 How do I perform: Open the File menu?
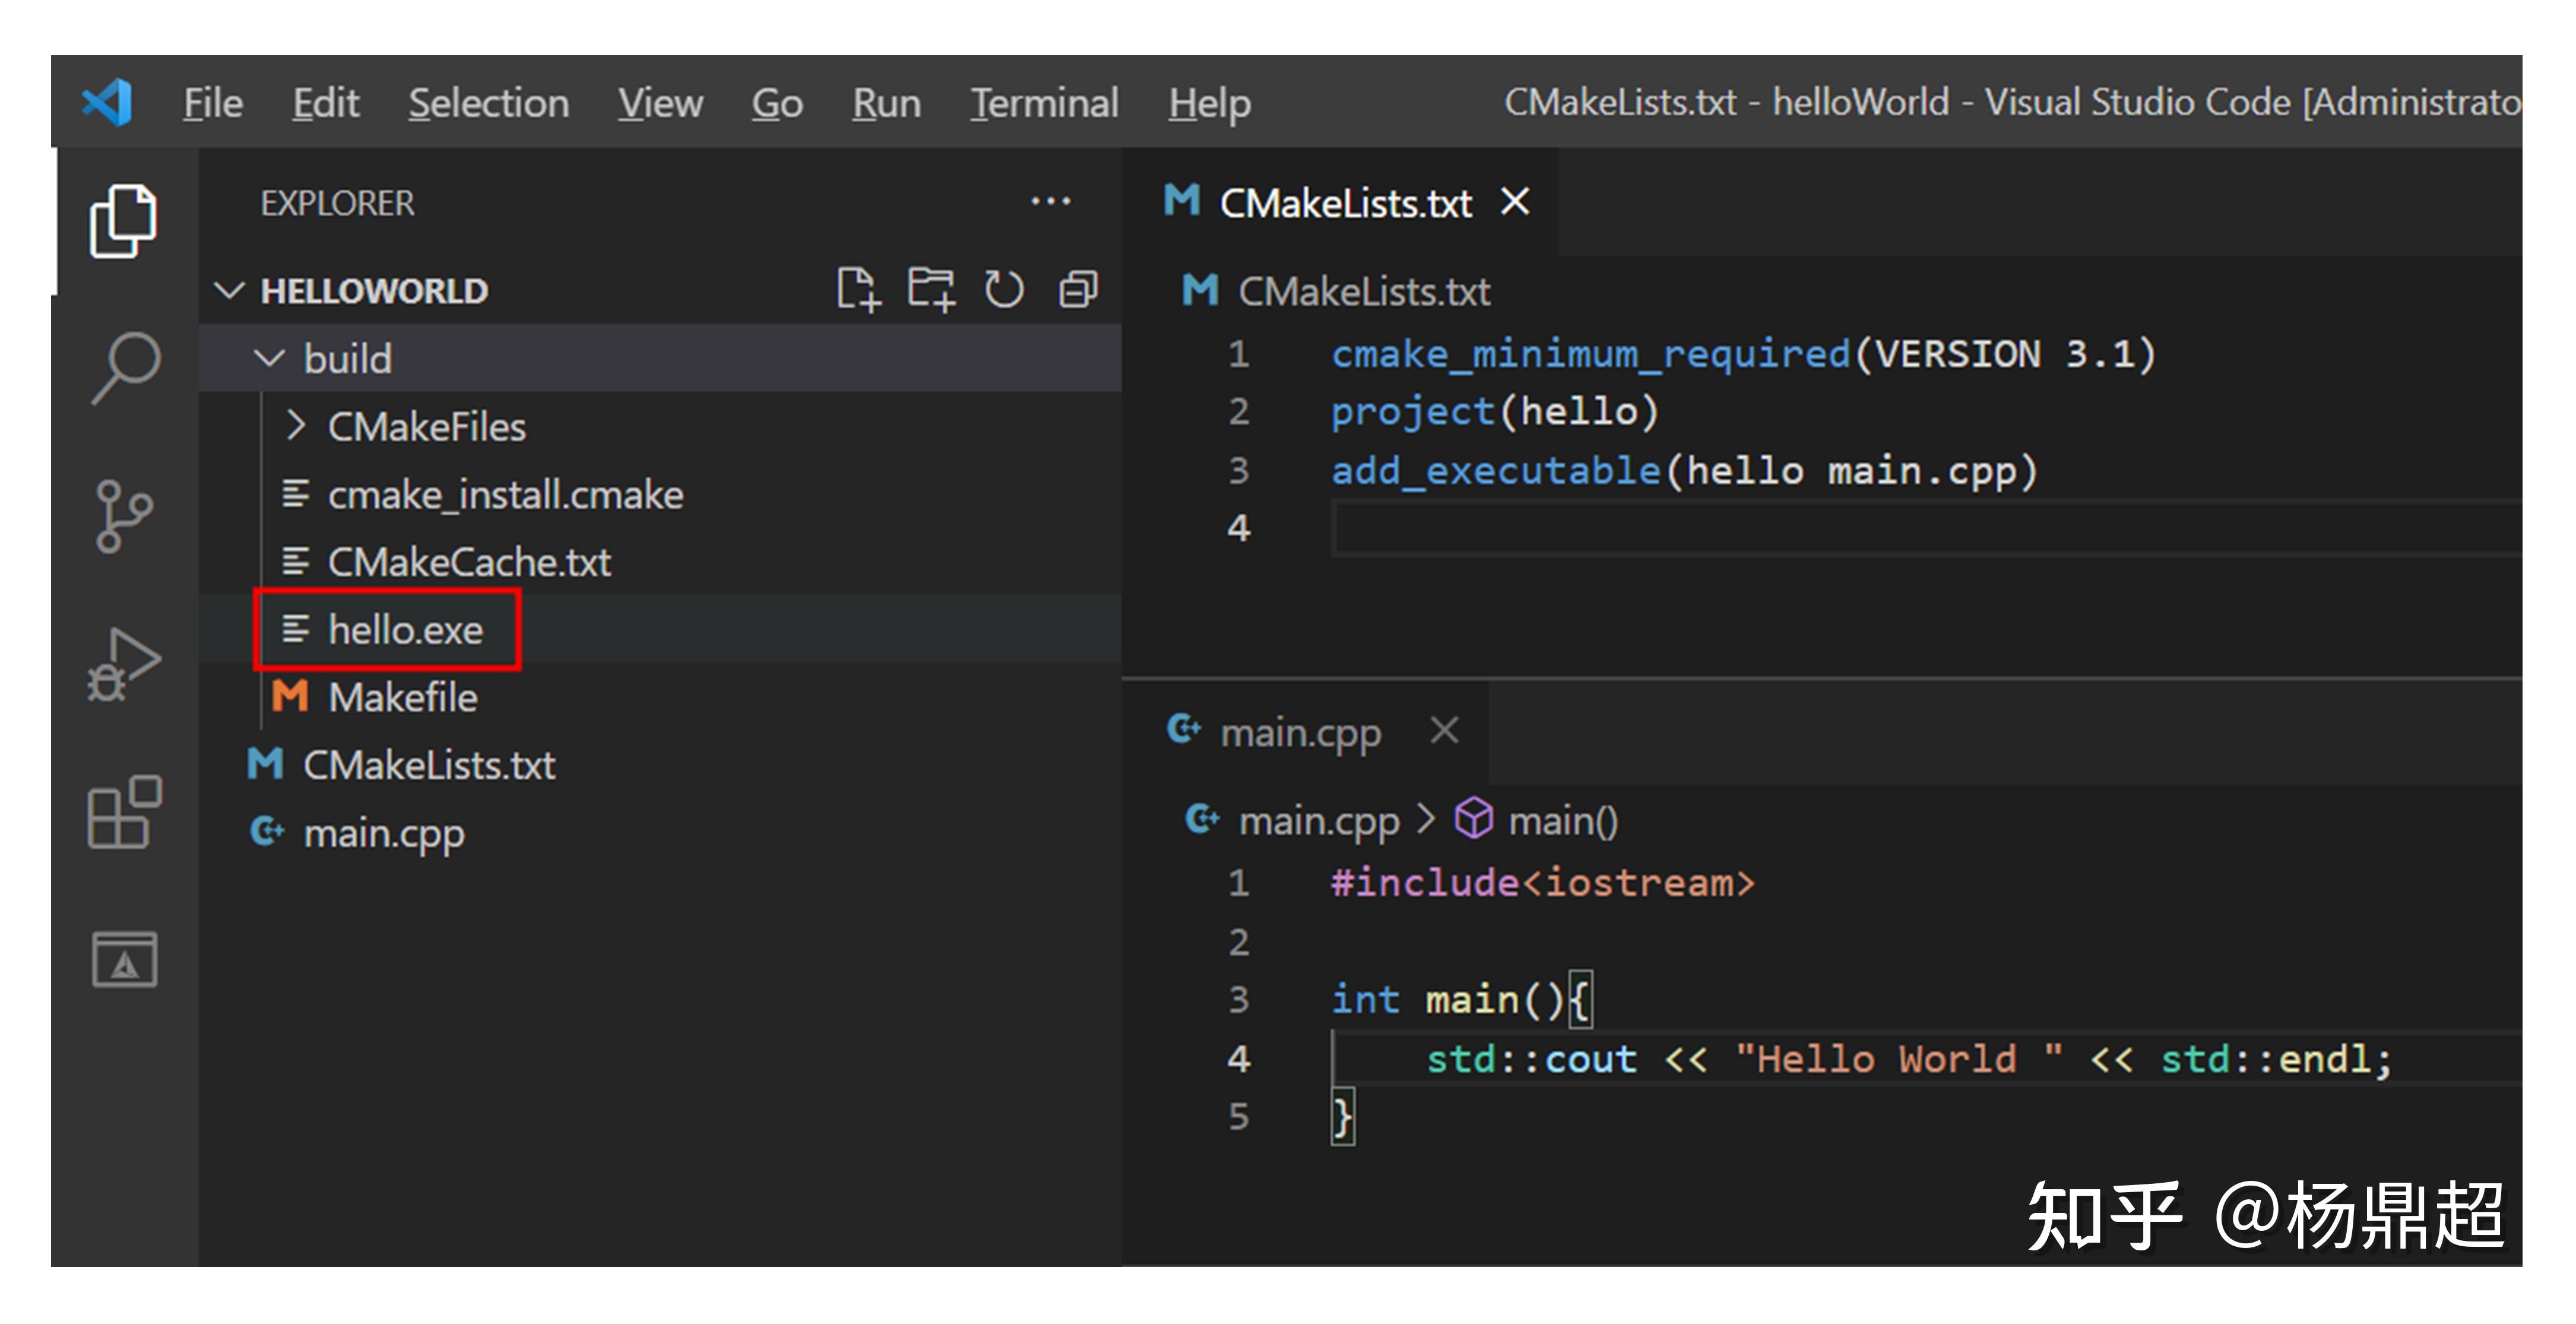tap(213, 103)
